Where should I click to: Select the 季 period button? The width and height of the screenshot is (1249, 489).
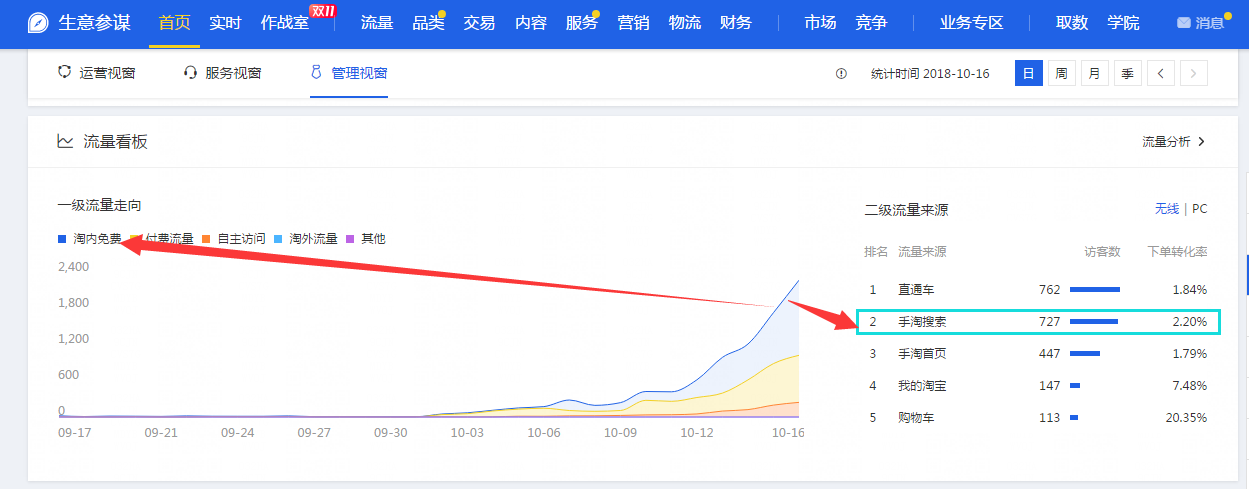click(1127, 73)
